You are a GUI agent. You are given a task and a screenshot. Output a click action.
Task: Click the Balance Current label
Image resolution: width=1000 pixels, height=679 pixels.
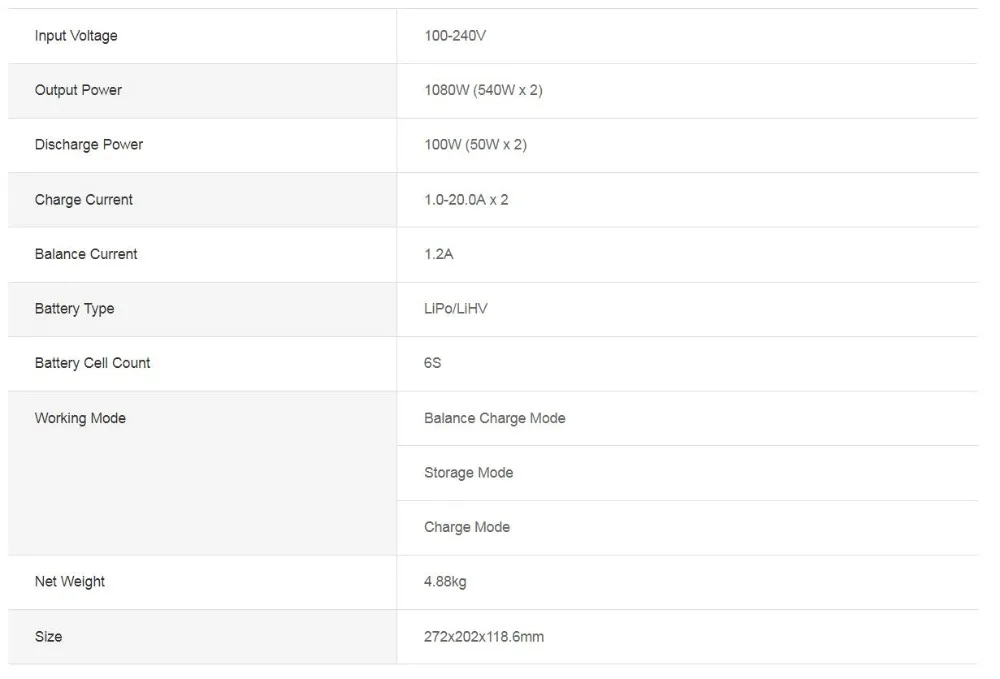tap(85, 254)
